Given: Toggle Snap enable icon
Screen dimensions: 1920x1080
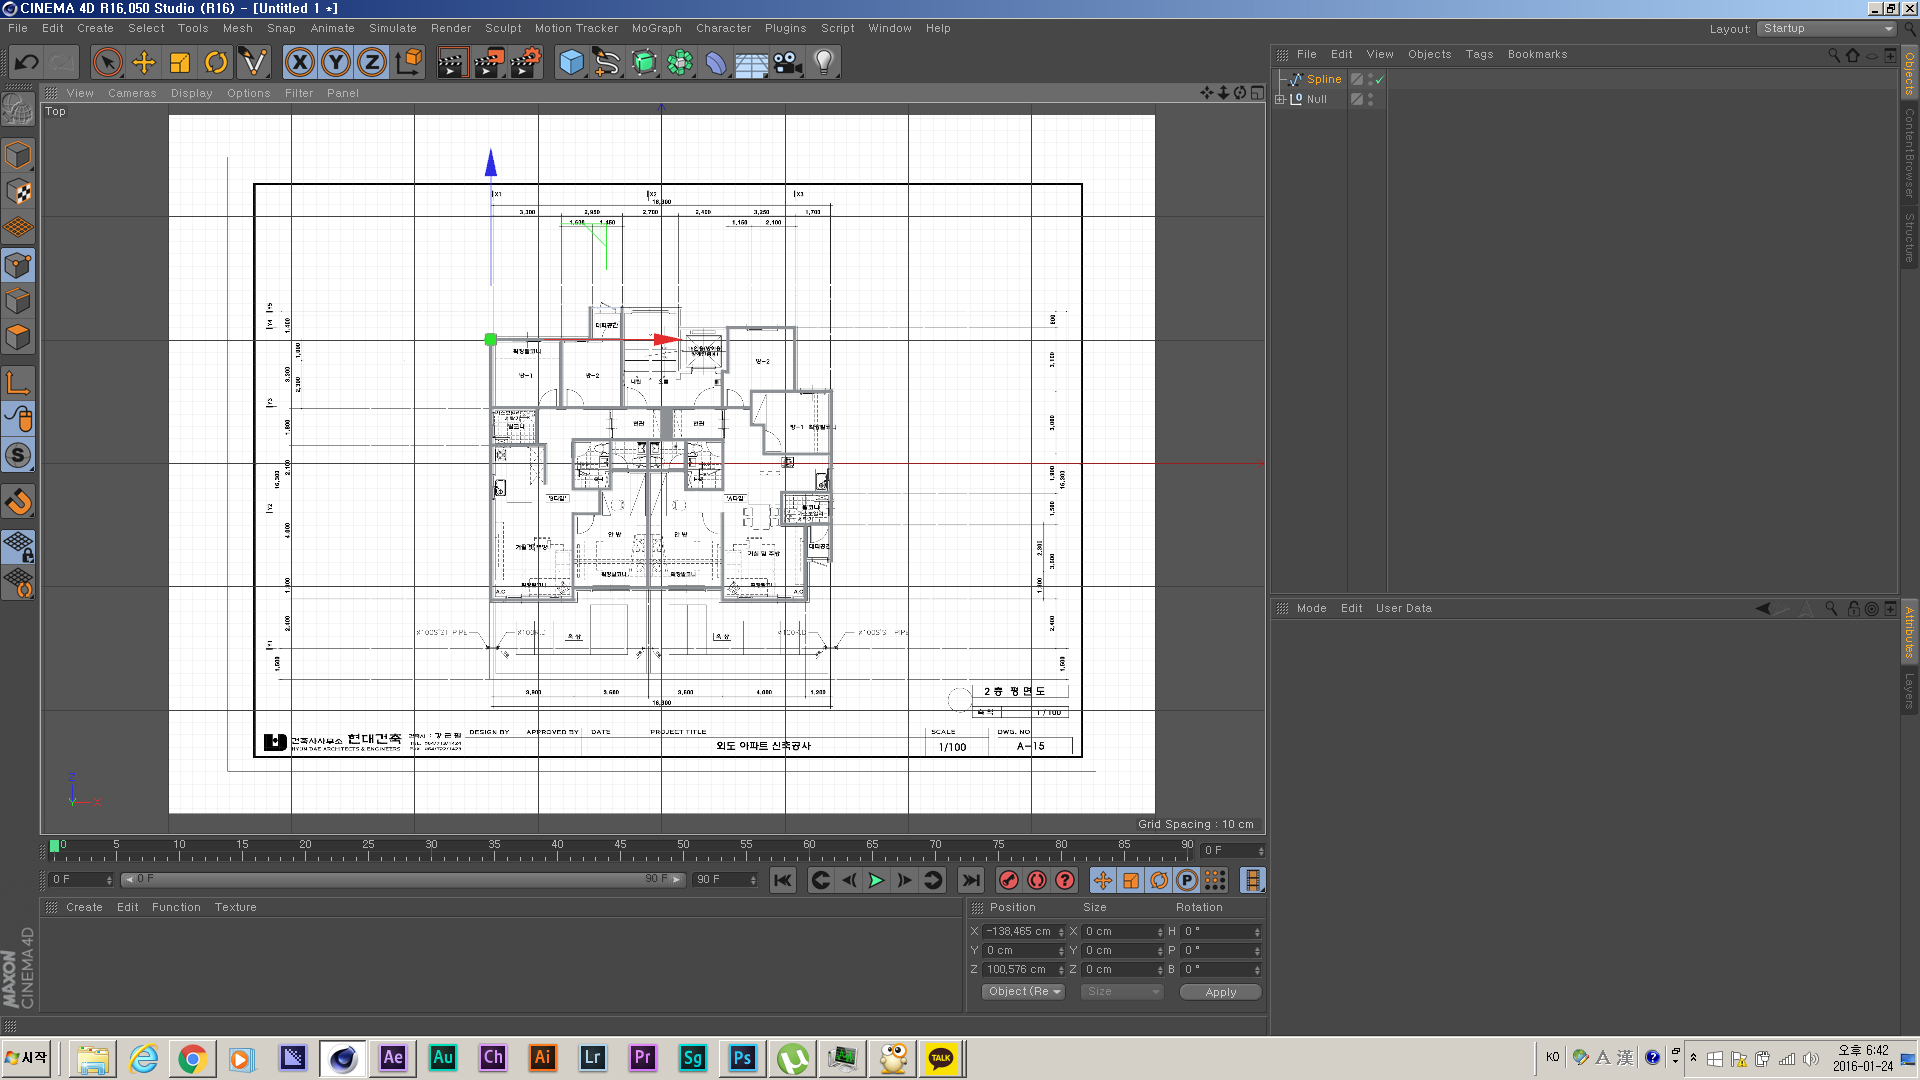Looking at the screenshot, I should pyautogui.click(x=18, y=501).
